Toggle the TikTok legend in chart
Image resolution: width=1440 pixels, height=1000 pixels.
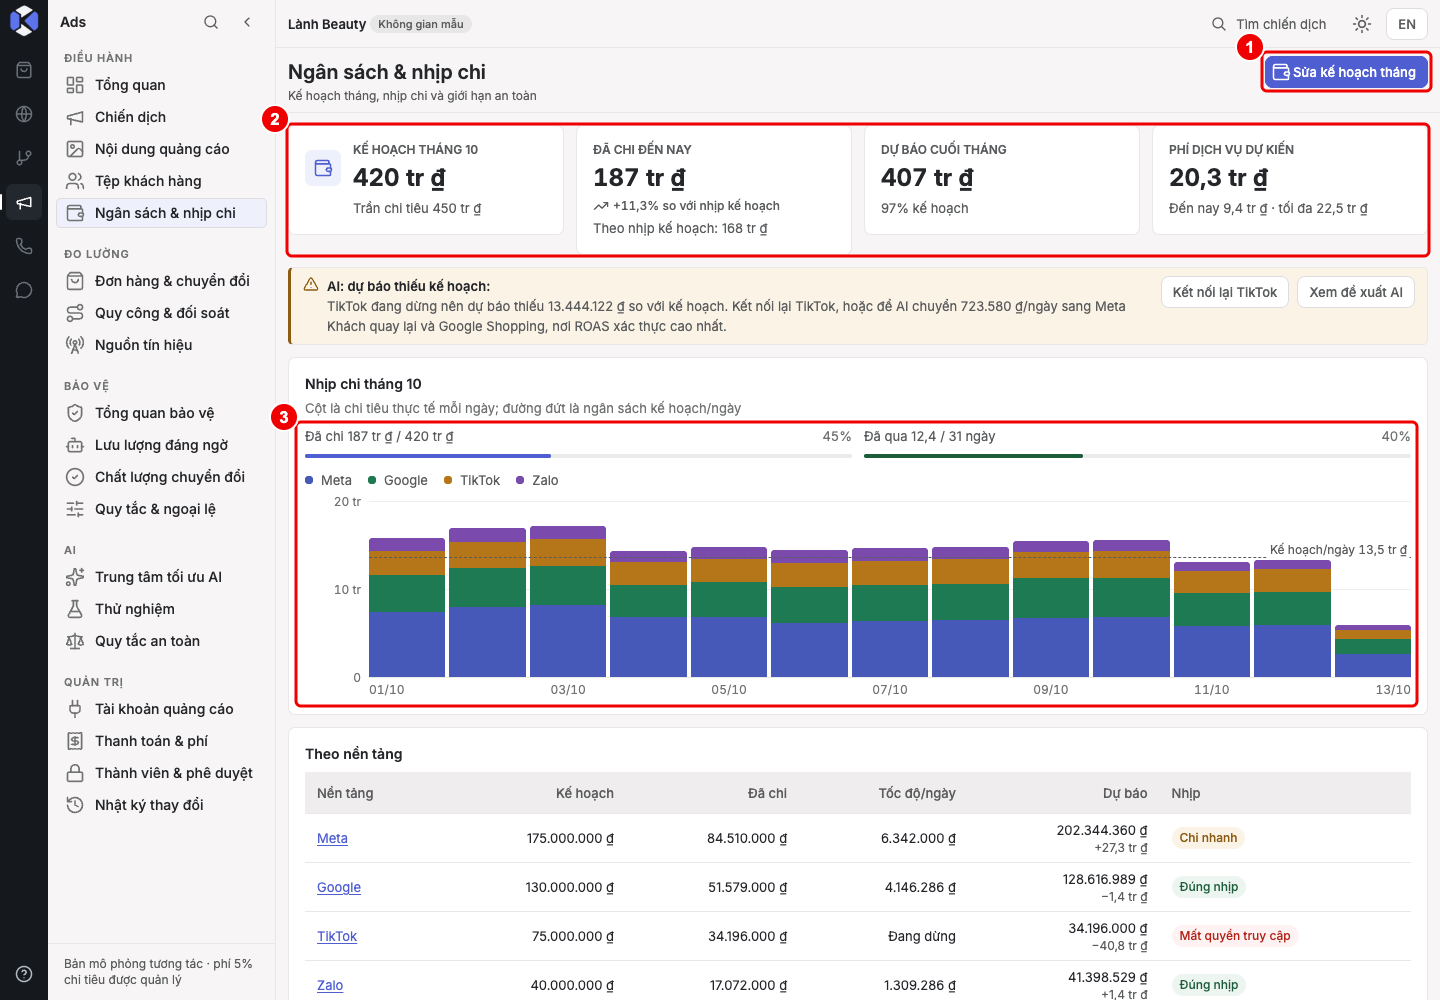(x=472, y=480)
